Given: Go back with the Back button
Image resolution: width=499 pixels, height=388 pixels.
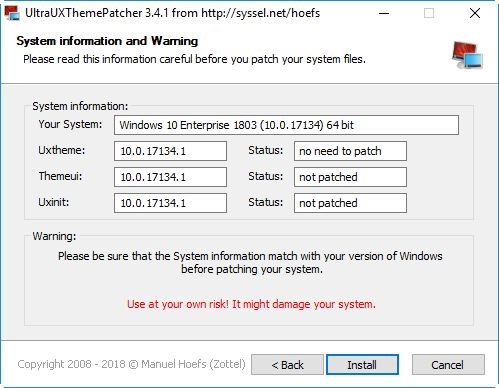Looking at the screenshot, I should [287, 364].
